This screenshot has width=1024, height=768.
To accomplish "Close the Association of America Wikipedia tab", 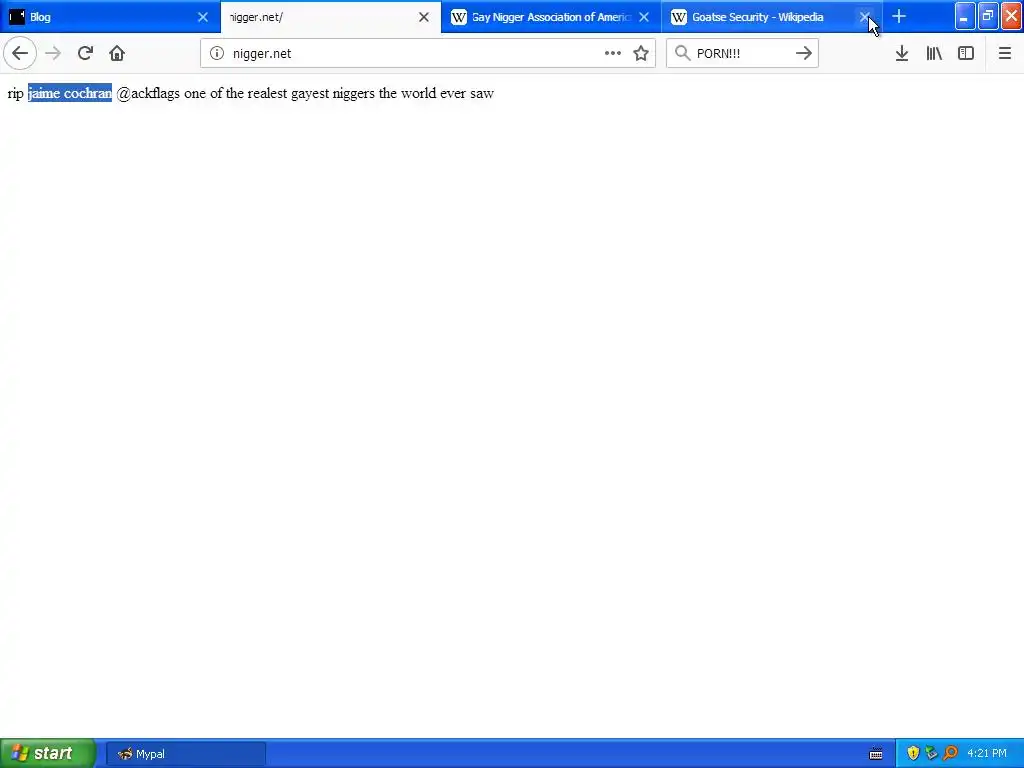I will 644,17.
